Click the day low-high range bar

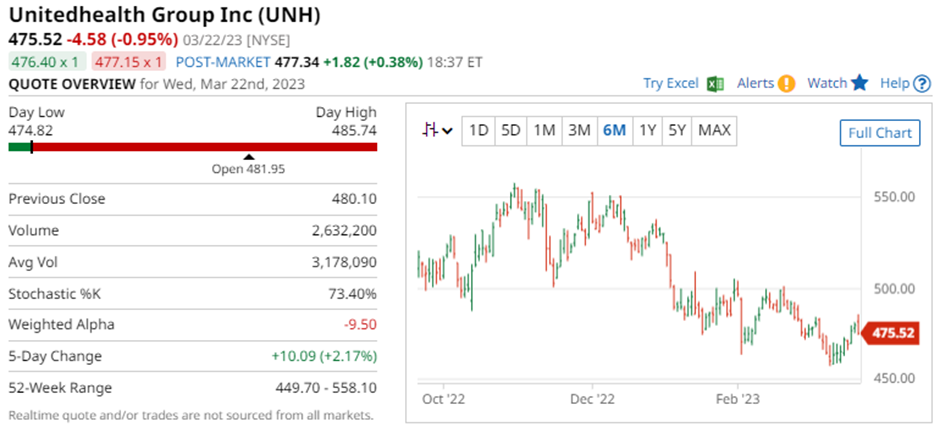pos(193,147)
